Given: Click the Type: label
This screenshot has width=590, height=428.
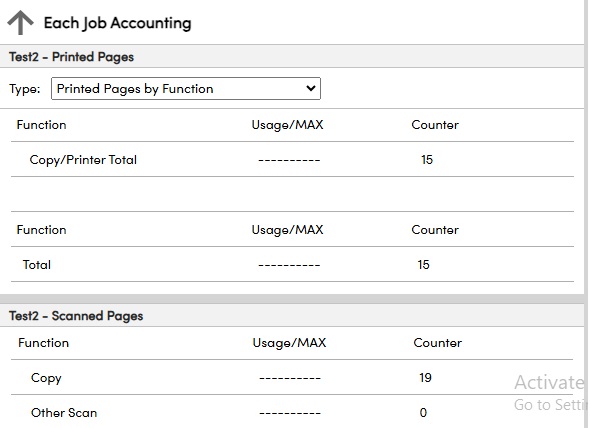Looking at the screenshot, I should click(x=24, y=89).
